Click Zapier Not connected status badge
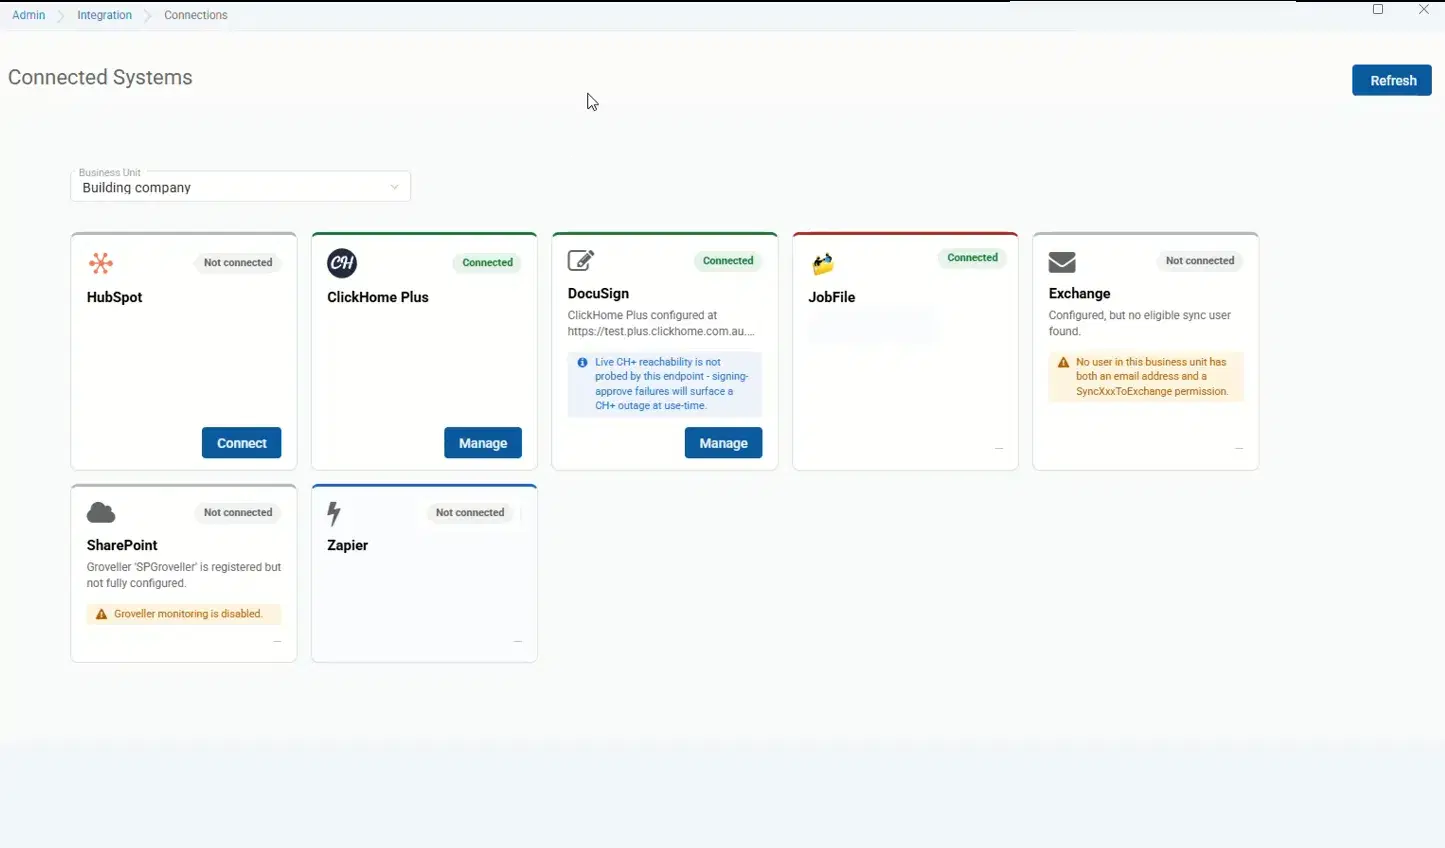 (470, 513)
